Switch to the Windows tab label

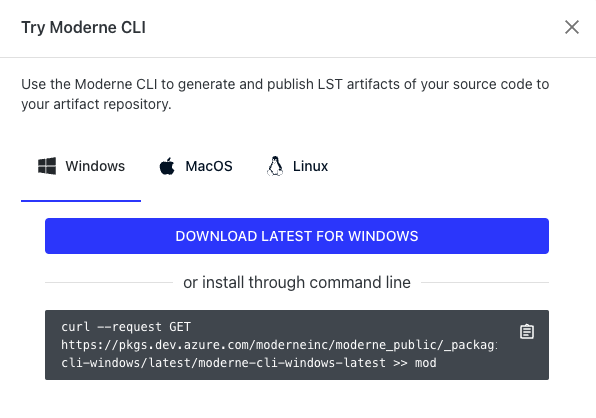pos(95,166)
